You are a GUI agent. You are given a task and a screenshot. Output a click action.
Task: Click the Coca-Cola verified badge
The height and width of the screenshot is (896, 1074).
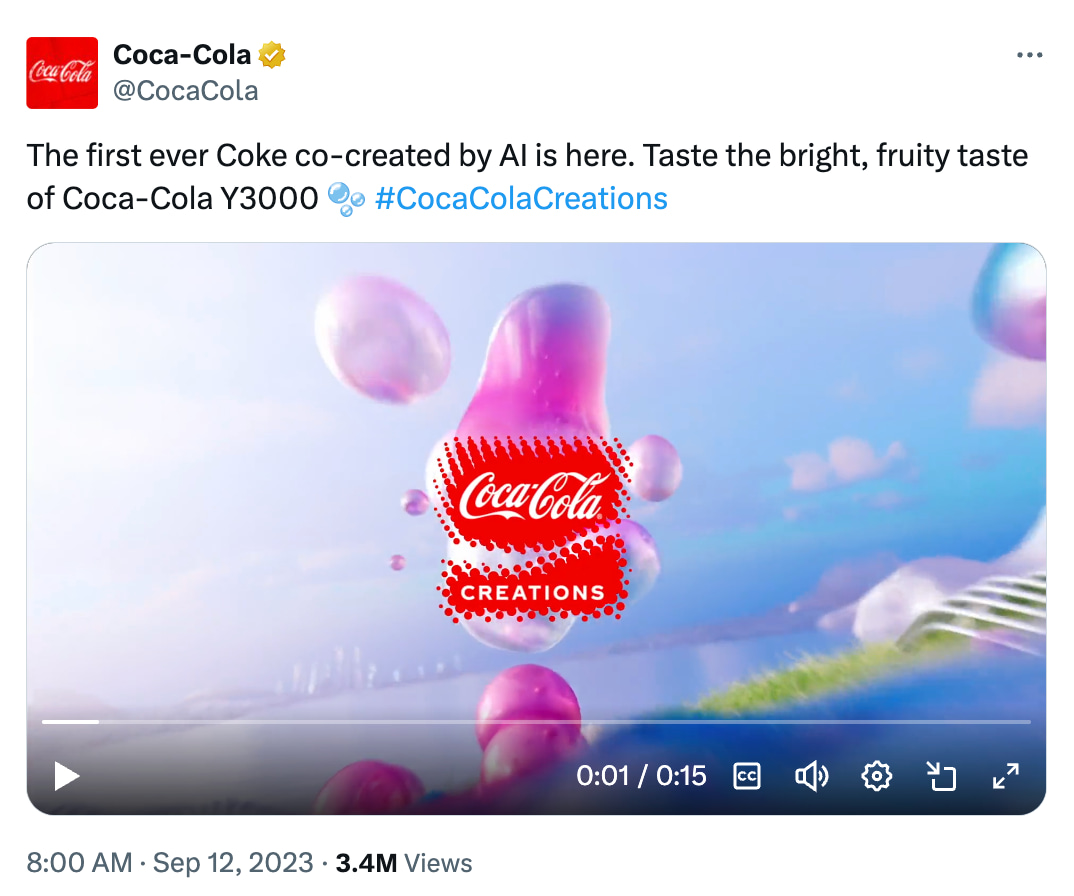[269, 55]
